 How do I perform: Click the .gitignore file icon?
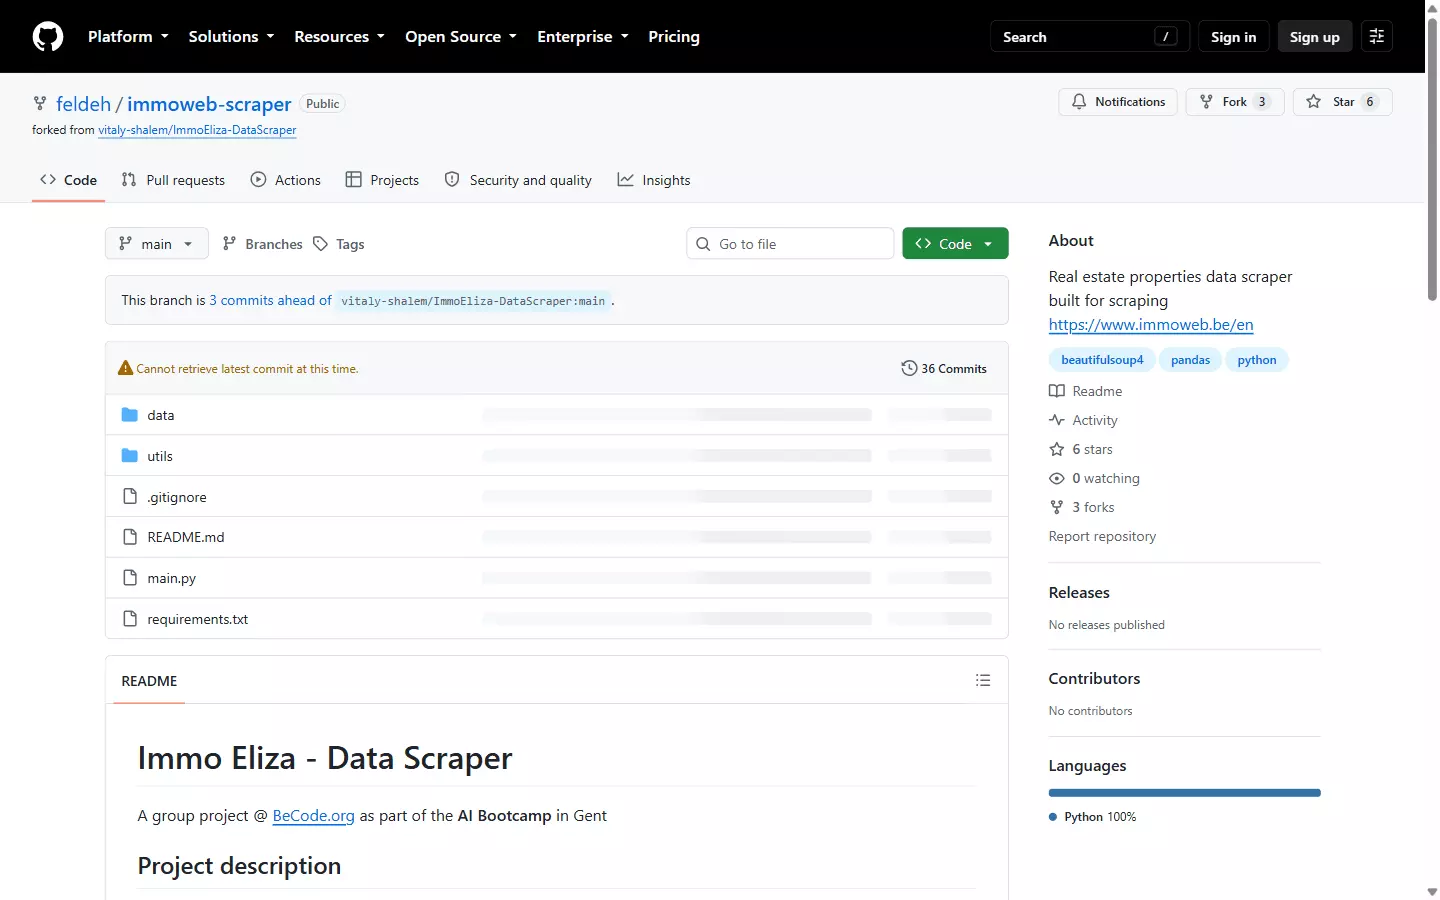coord(130,497)
